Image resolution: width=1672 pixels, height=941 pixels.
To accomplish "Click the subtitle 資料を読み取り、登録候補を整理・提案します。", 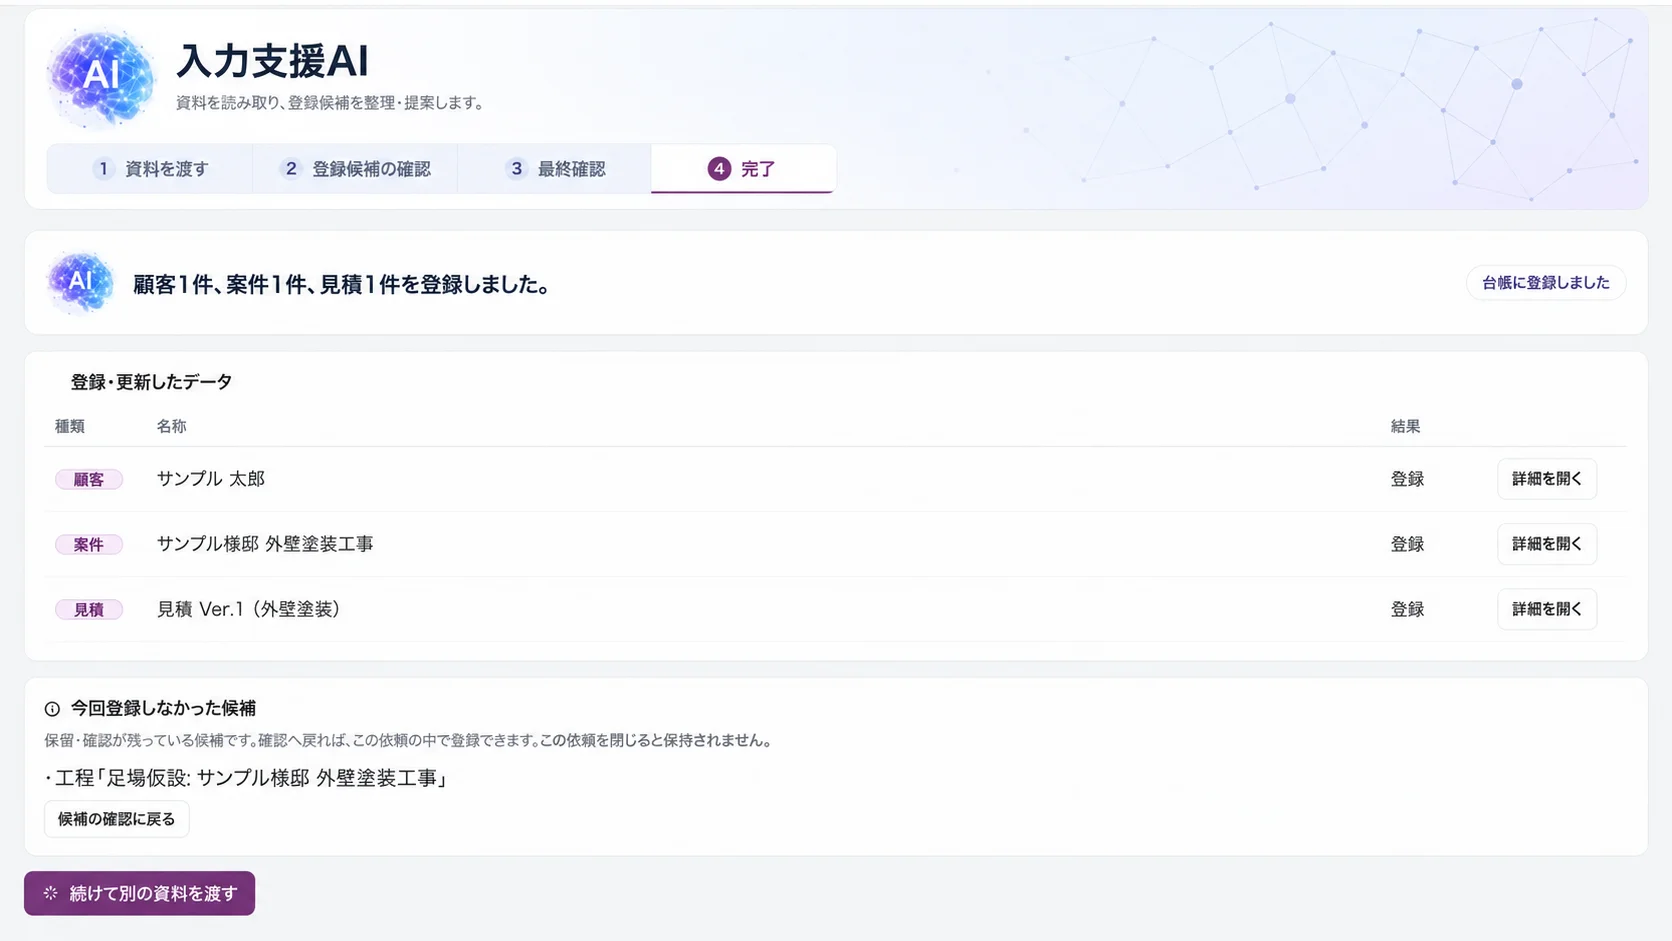I will tap(330, 103).
